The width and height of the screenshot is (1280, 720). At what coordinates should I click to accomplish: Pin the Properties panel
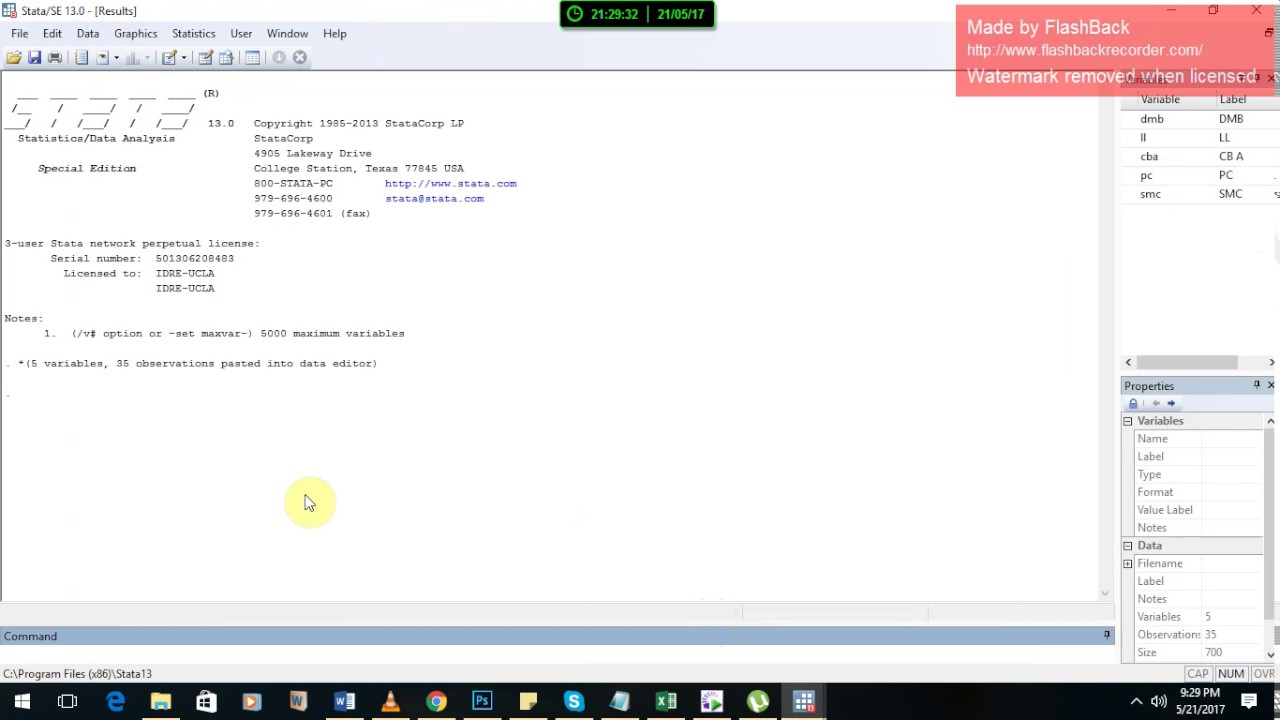(1257, 385)
